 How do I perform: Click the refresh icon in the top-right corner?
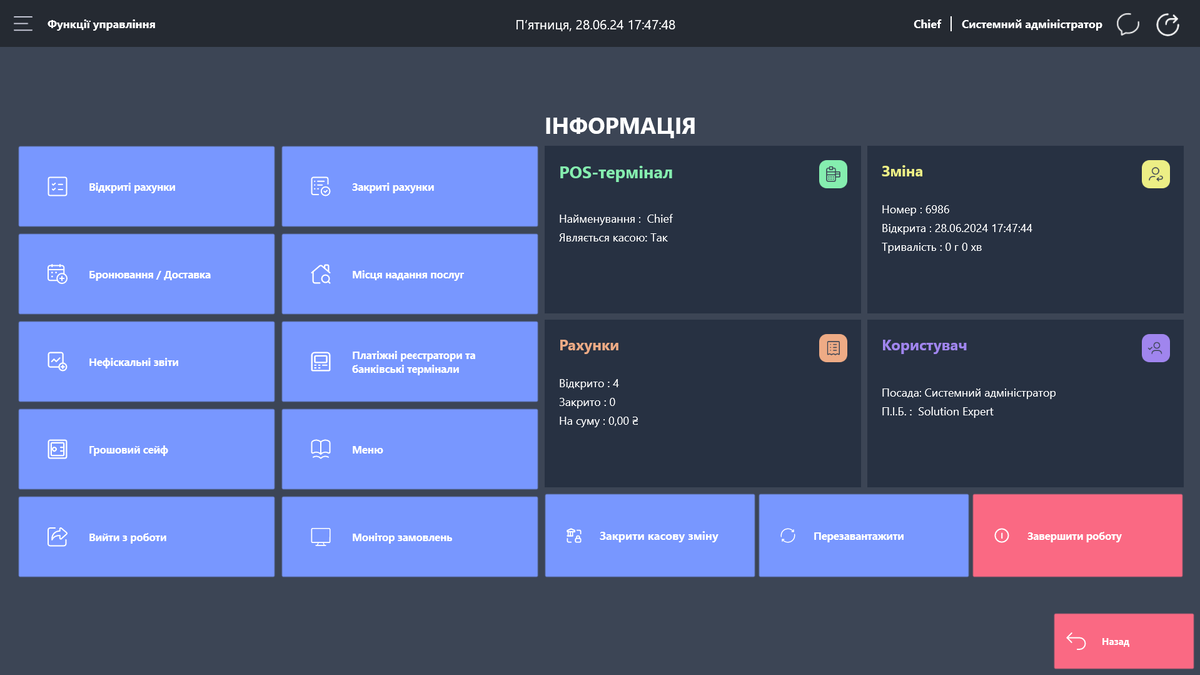[1168, 24]
